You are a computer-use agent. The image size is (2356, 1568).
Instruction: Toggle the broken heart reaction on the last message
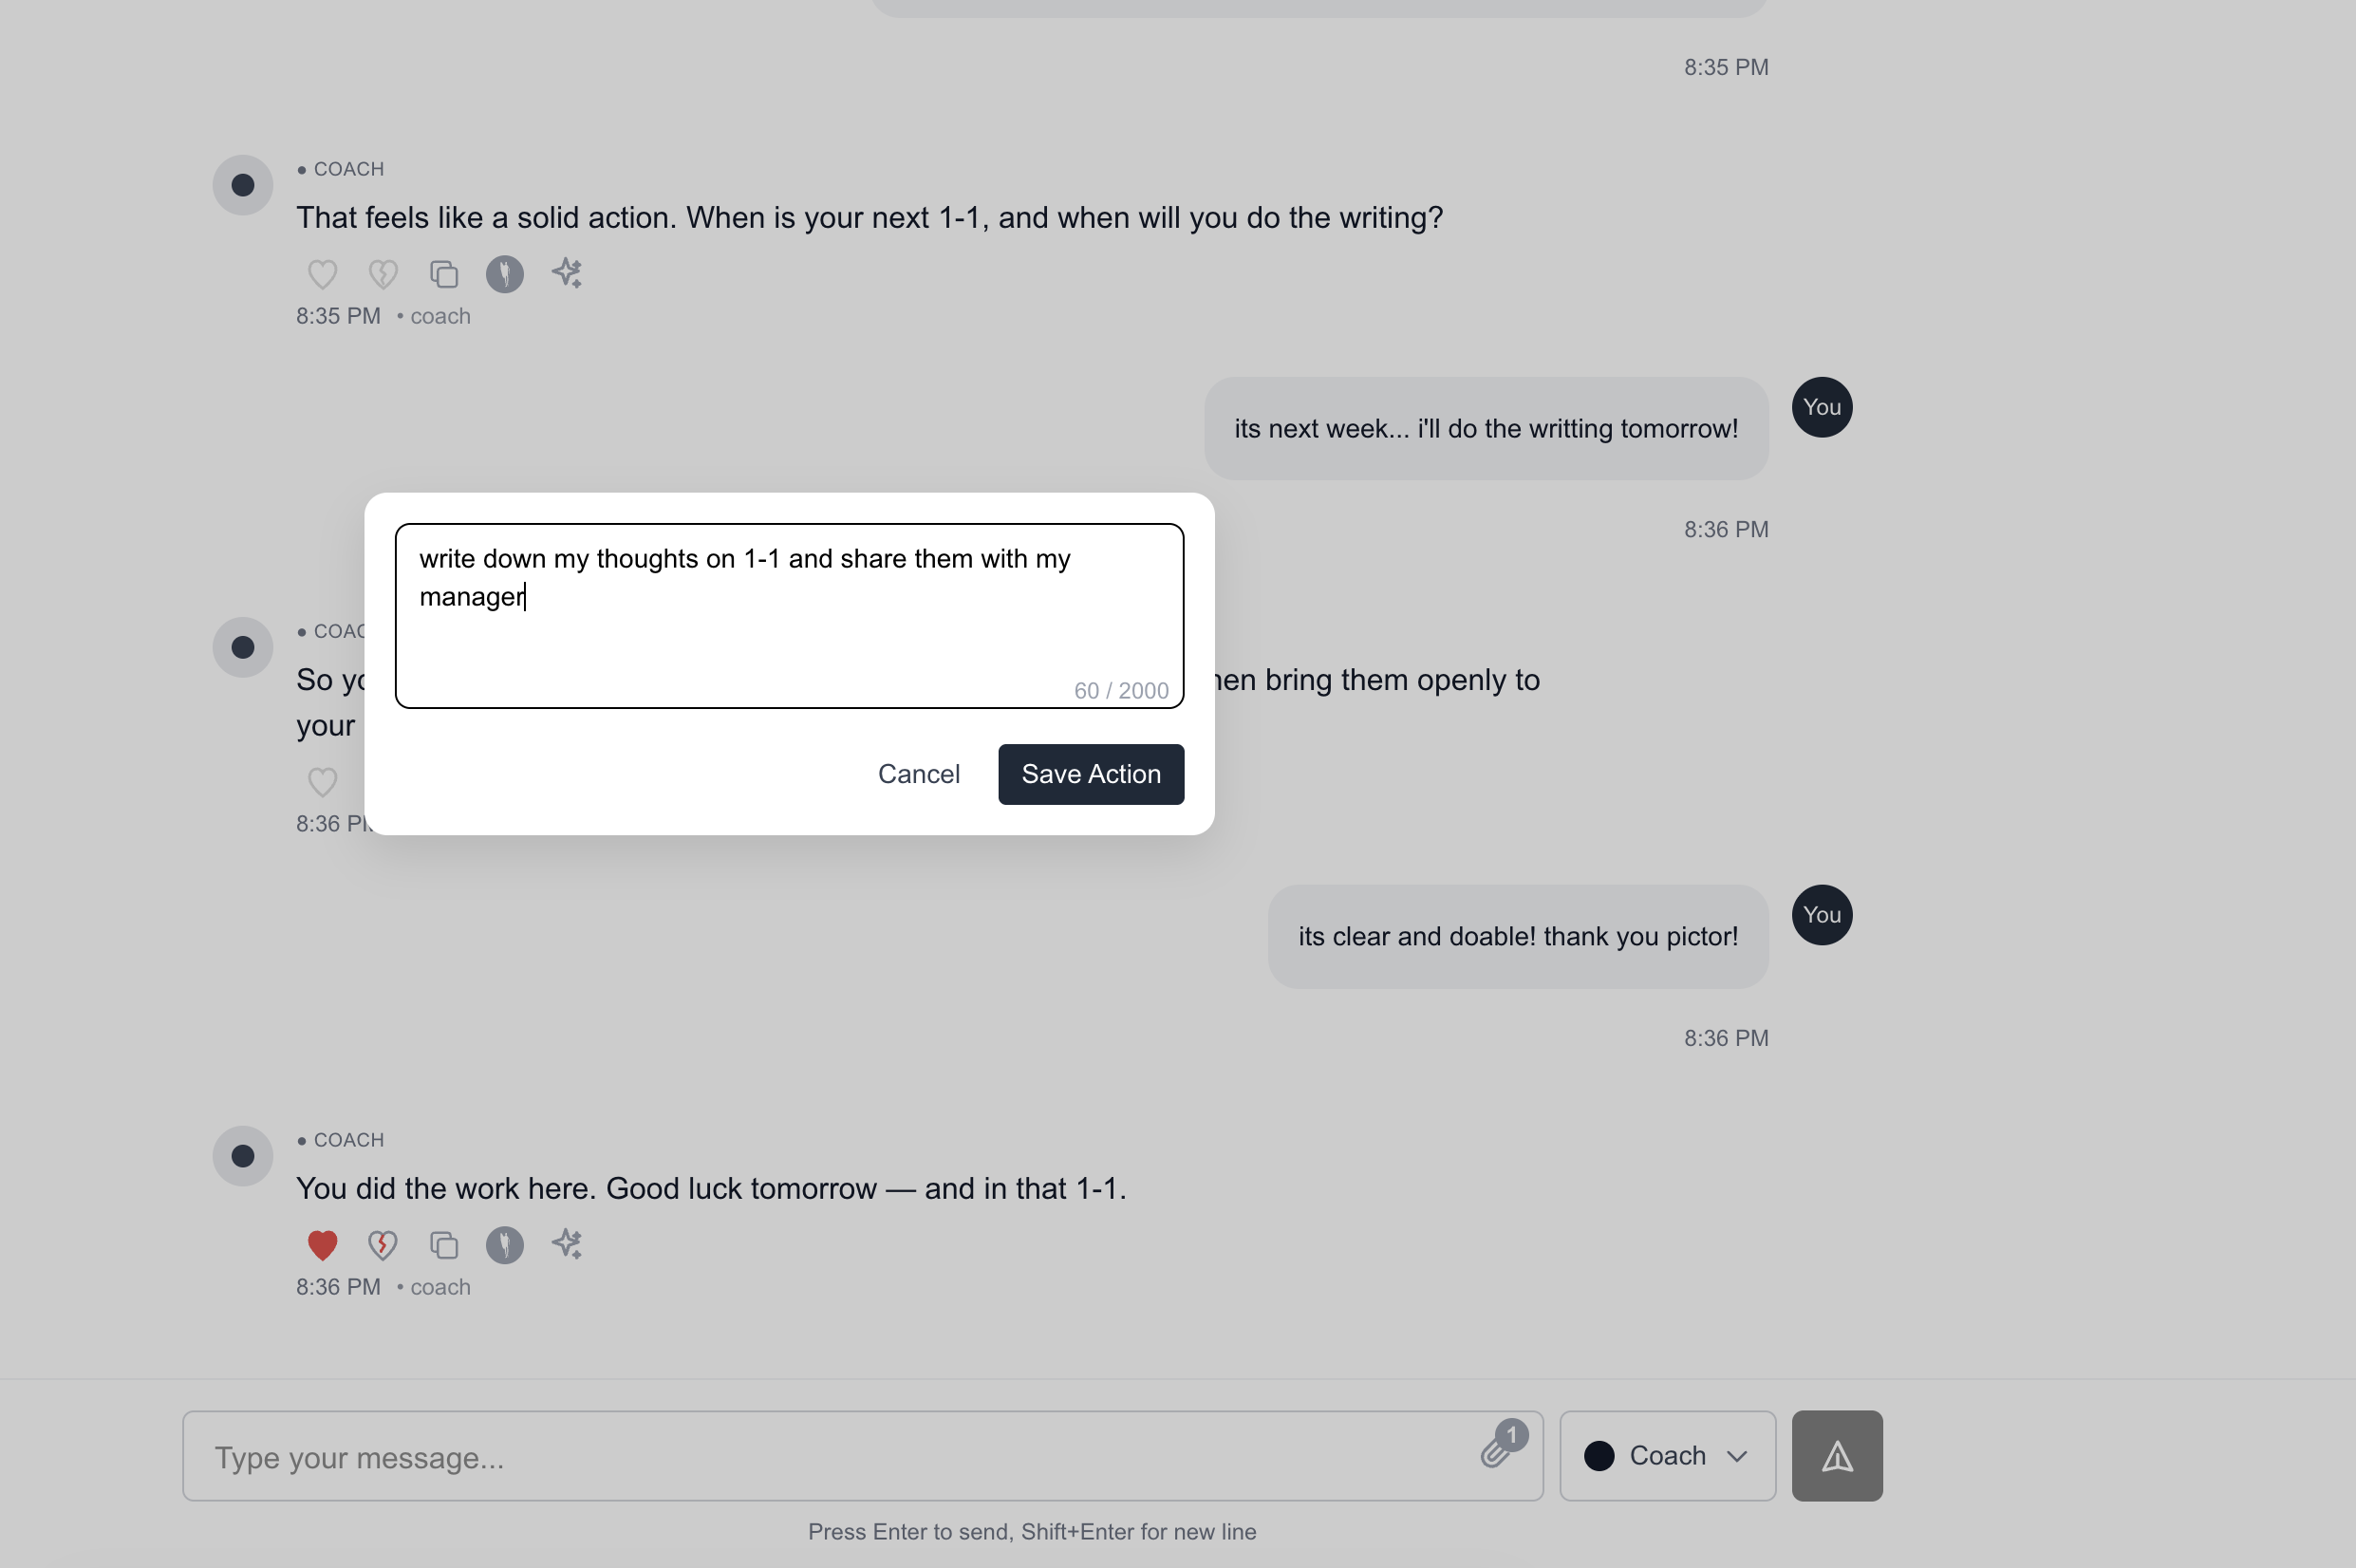coord(382,1245)
